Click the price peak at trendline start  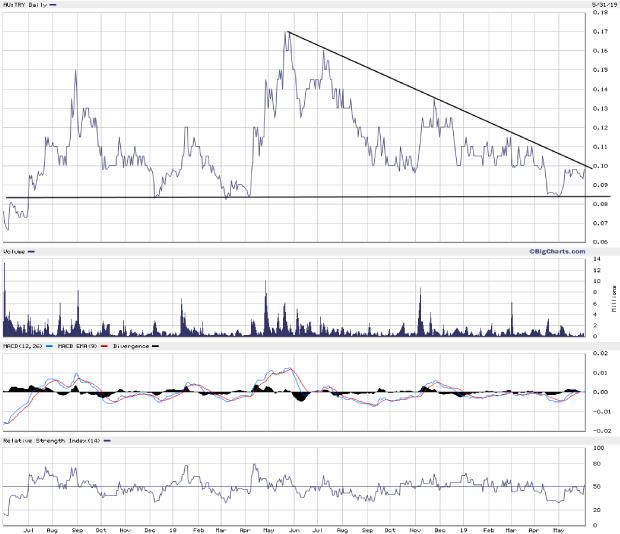(x=287, y=32)
